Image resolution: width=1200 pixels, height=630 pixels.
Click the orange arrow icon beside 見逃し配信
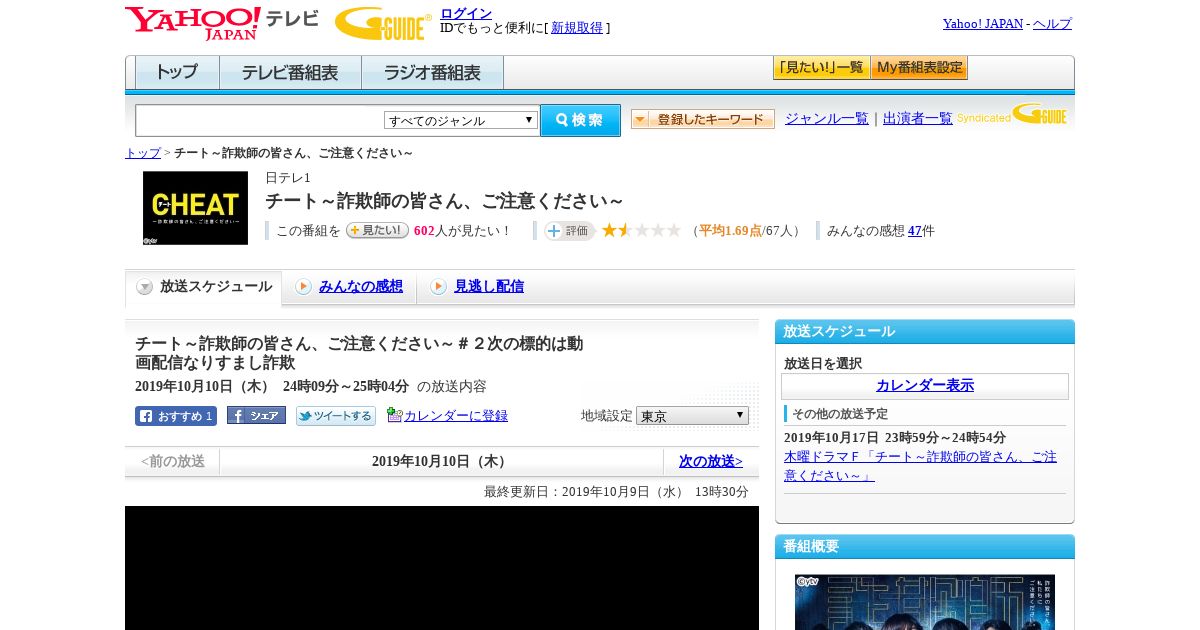pos(438,287)
